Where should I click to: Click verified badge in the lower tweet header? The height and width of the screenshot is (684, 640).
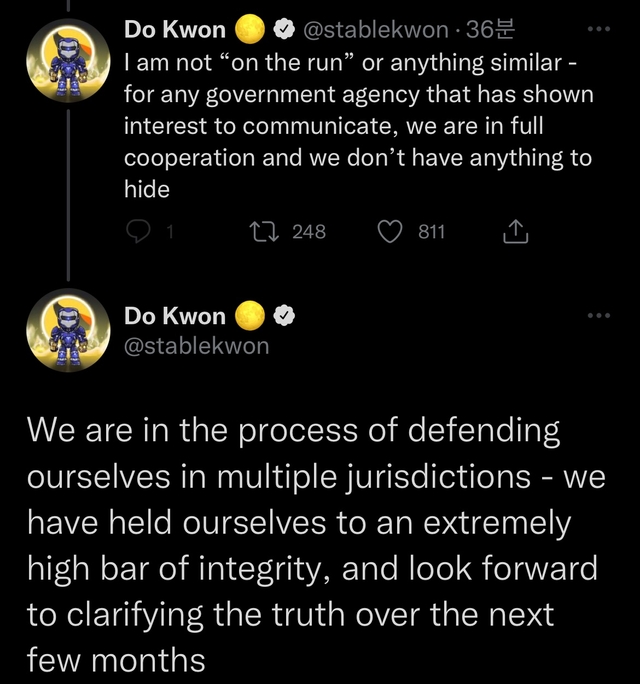[283, 316]
